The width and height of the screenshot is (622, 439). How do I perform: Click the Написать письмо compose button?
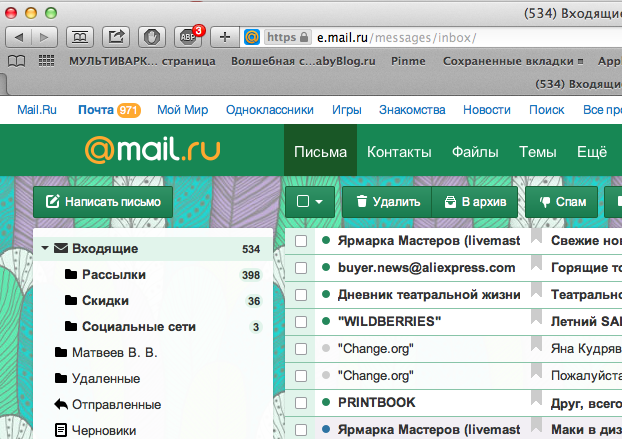click(x=103, y=201)
